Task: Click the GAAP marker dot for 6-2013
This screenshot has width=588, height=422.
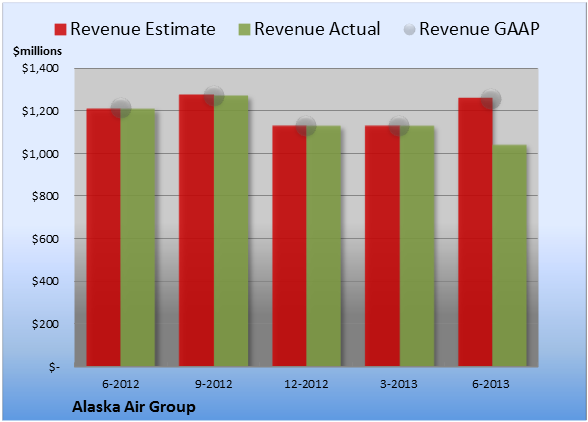Action: click(491, 99)
